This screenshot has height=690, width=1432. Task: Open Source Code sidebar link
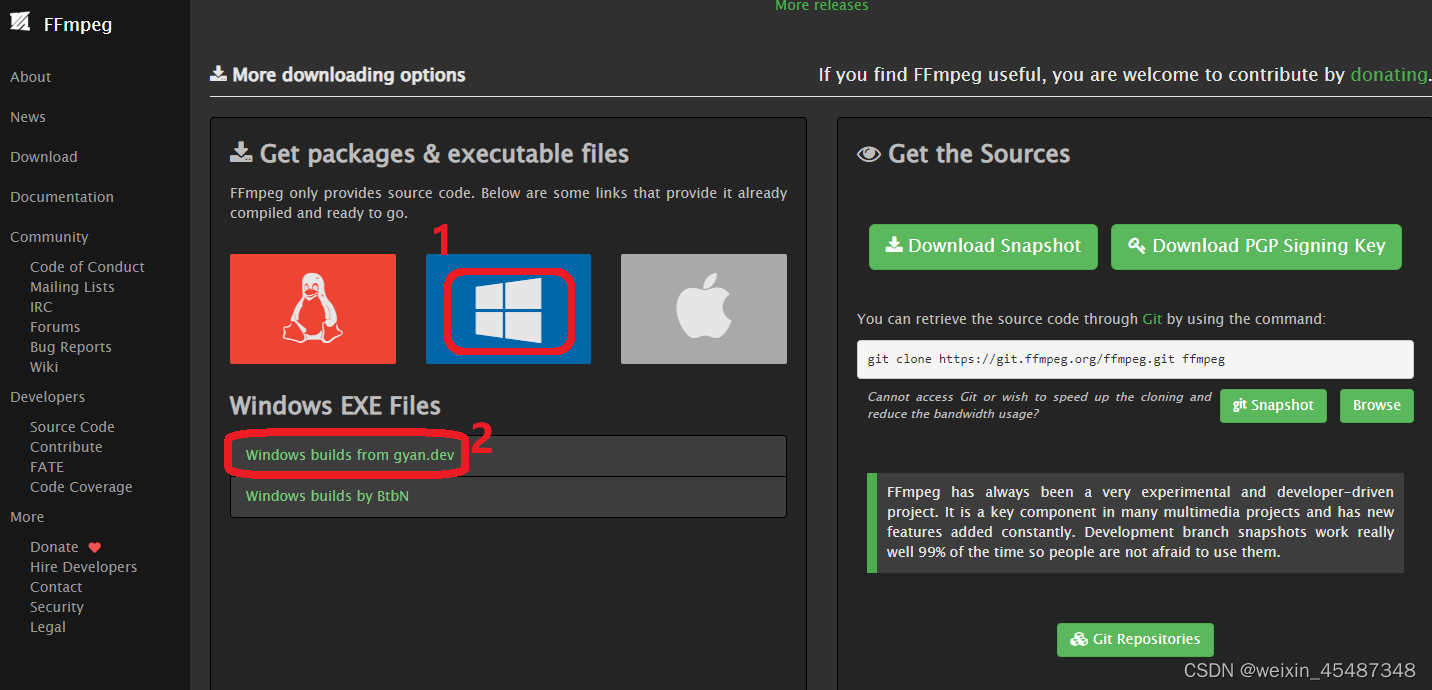pos(72,427)
